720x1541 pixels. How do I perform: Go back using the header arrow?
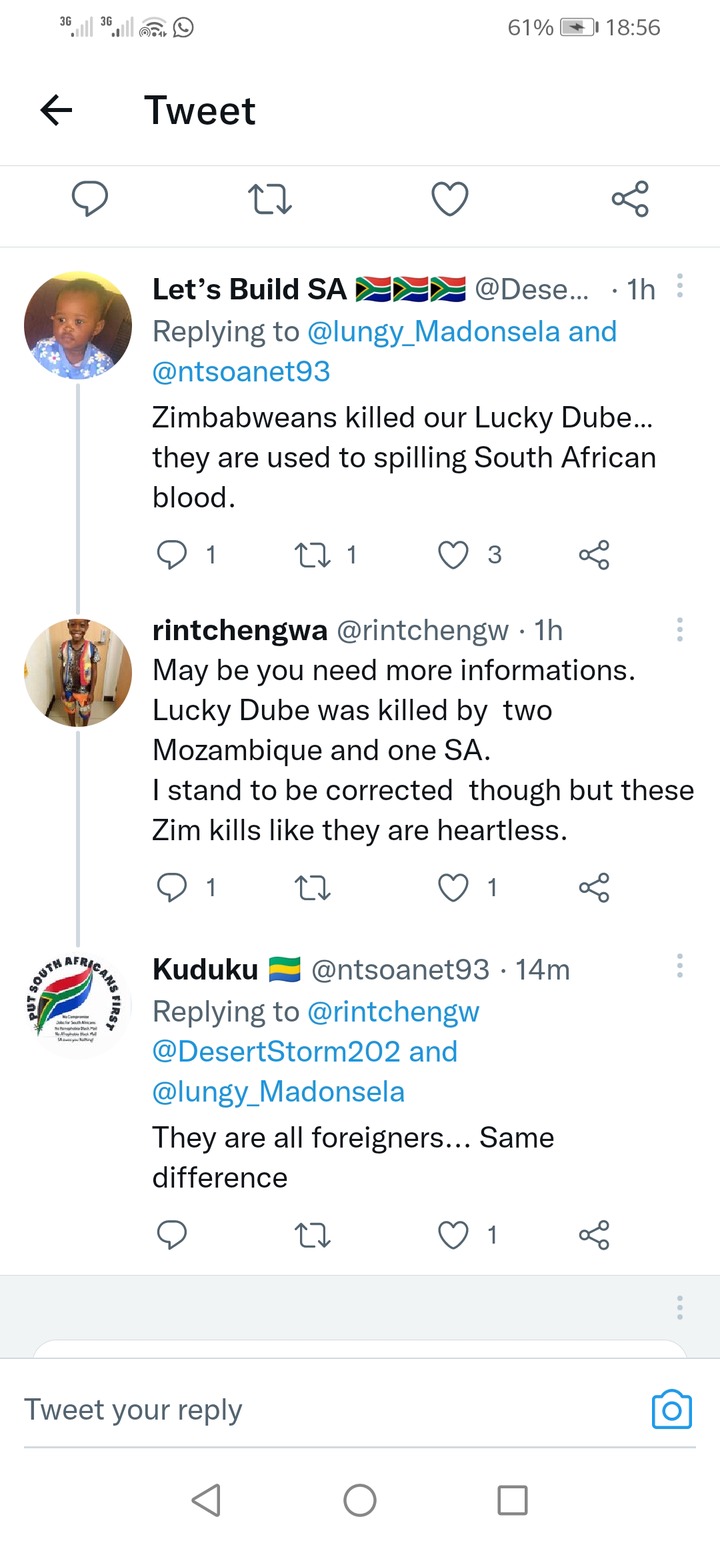[x=57, y=110]
